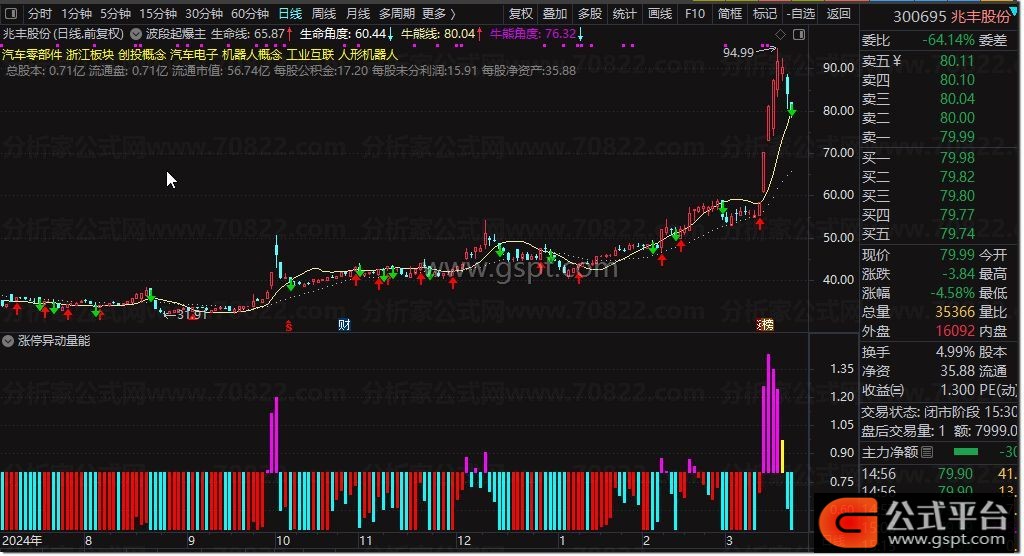
Task: Click the 外盘 value 16092
Action: point(955,331)
